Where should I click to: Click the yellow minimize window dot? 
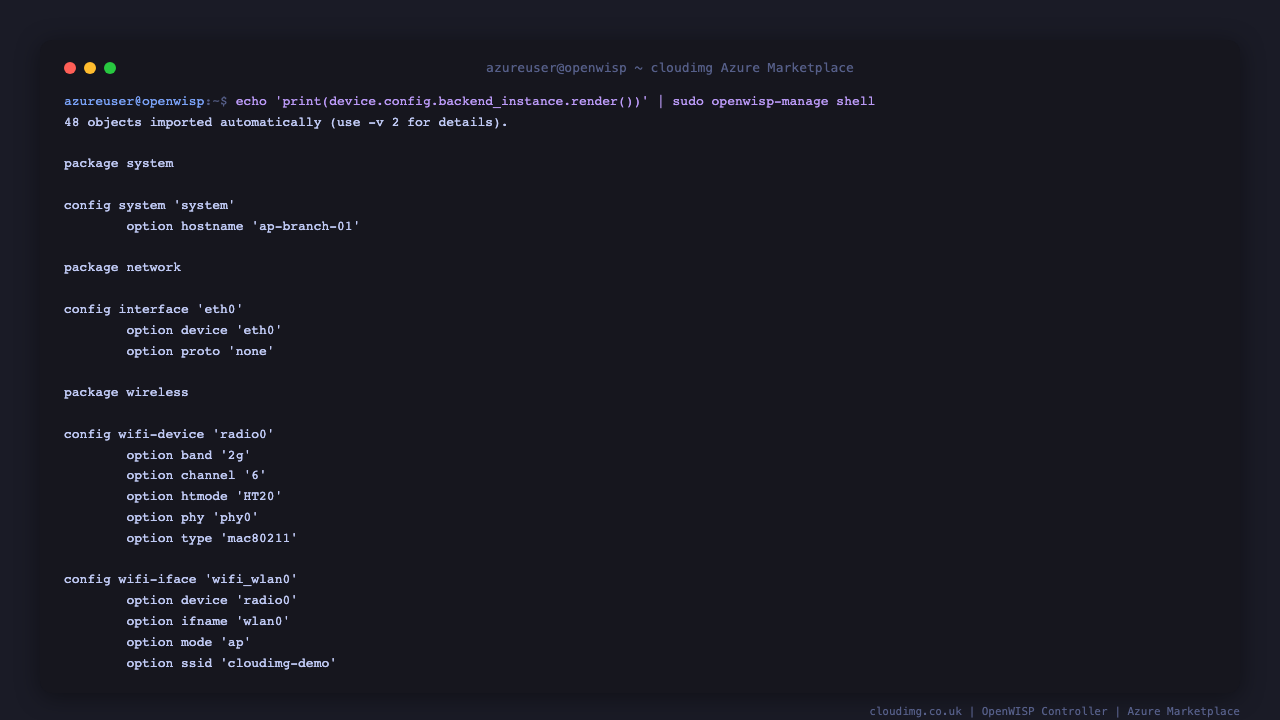coord(90,68)
